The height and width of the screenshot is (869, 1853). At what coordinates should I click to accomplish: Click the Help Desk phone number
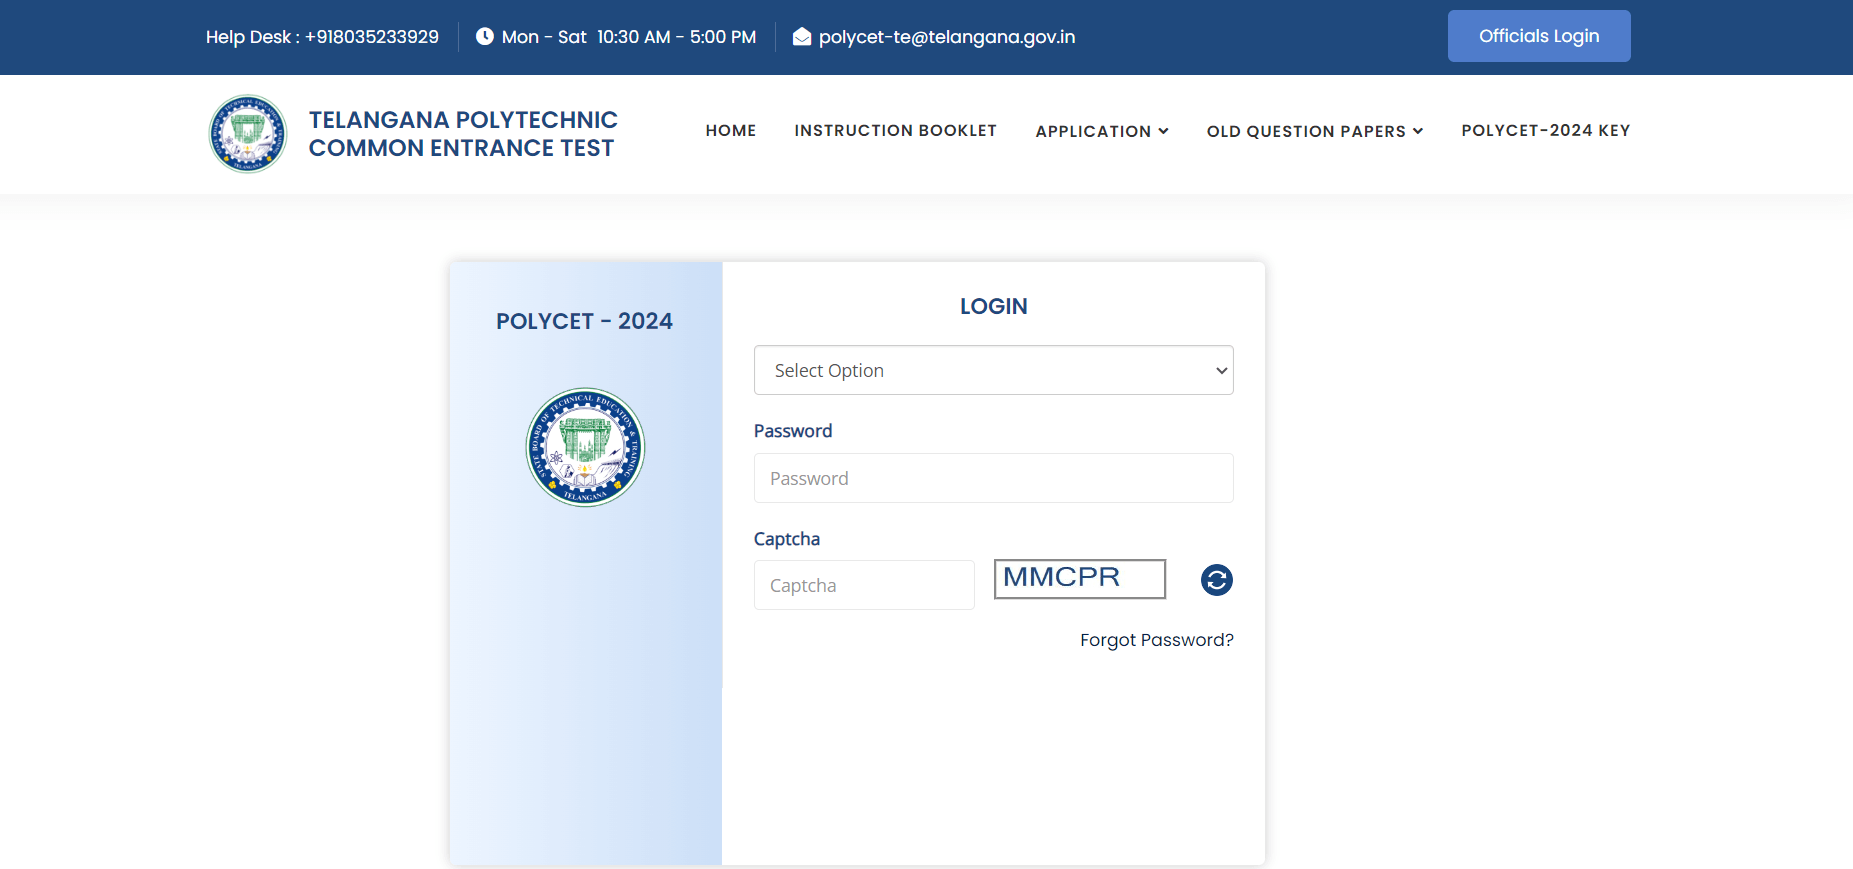pos(372,37)
